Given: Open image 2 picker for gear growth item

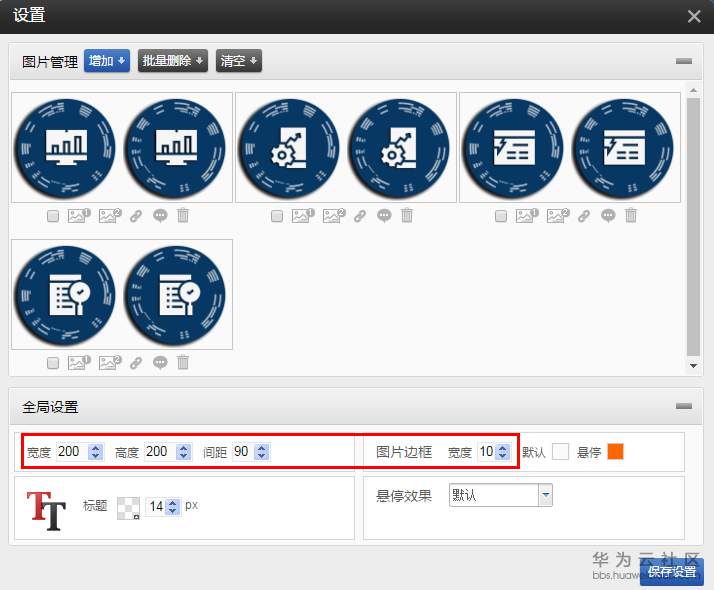Looking at the screenshot, I should [x=334, y=215].
